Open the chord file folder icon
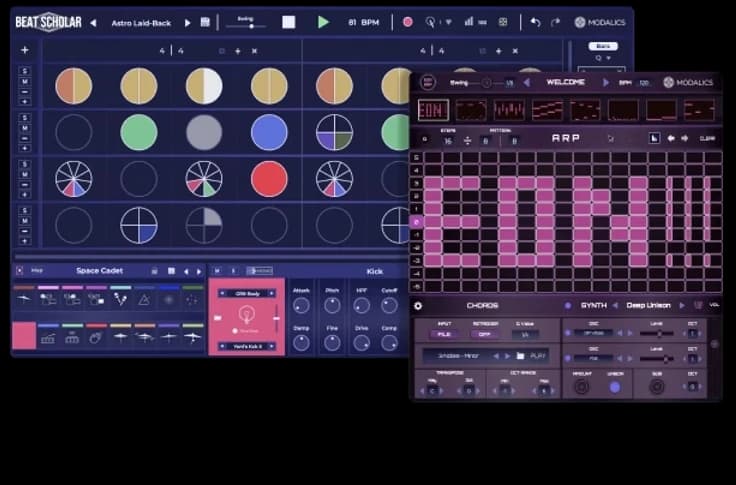The height and width of the screenshot is (485, 736). coord(520,356)
